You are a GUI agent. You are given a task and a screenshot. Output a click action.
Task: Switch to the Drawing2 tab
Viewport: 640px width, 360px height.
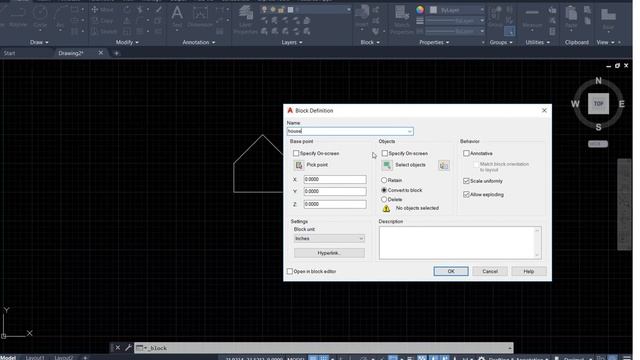pyautogui.click(x=71, y=53)
